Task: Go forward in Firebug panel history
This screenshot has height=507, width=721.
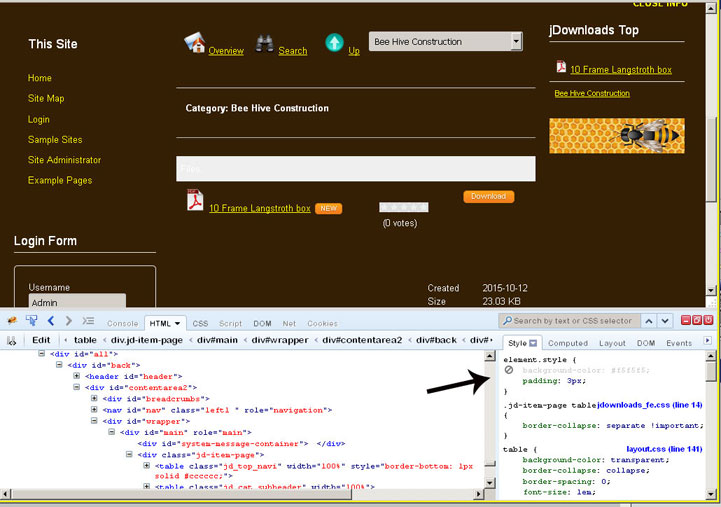Action: [x=69, y=321]
